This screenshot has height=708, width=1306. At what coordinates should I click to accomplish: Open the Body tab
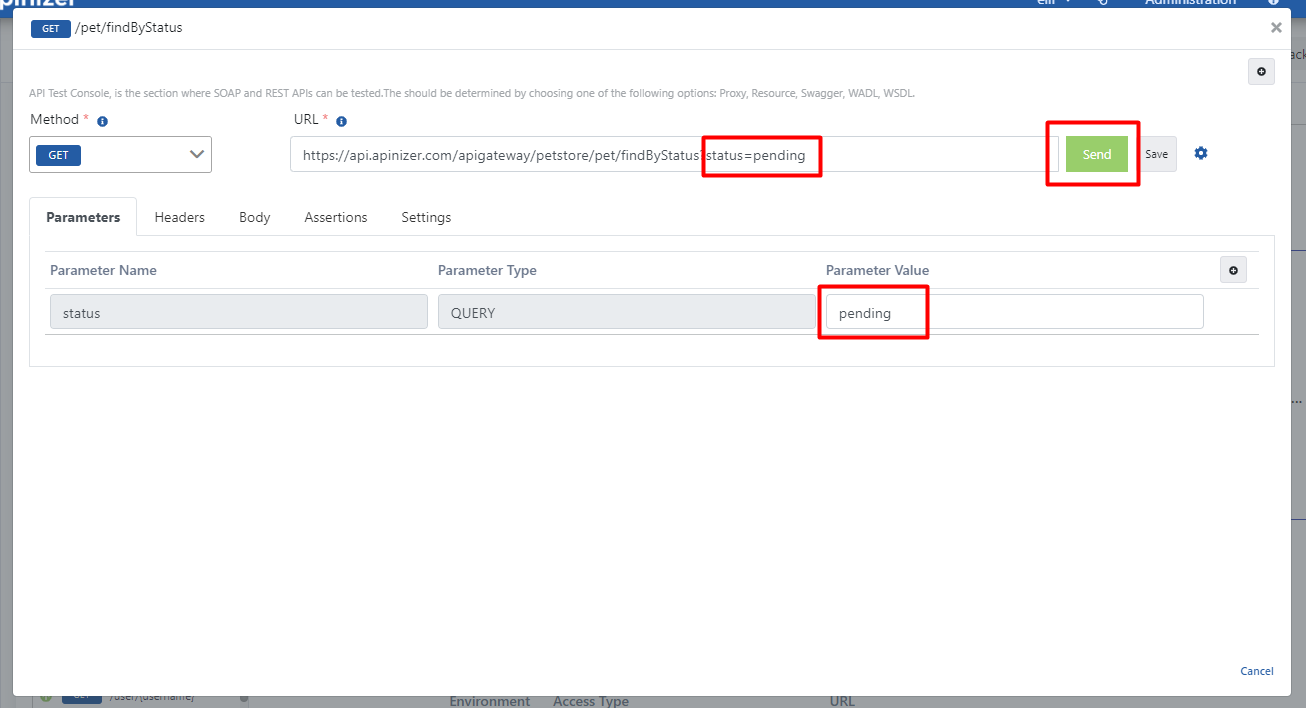point(254,217)
